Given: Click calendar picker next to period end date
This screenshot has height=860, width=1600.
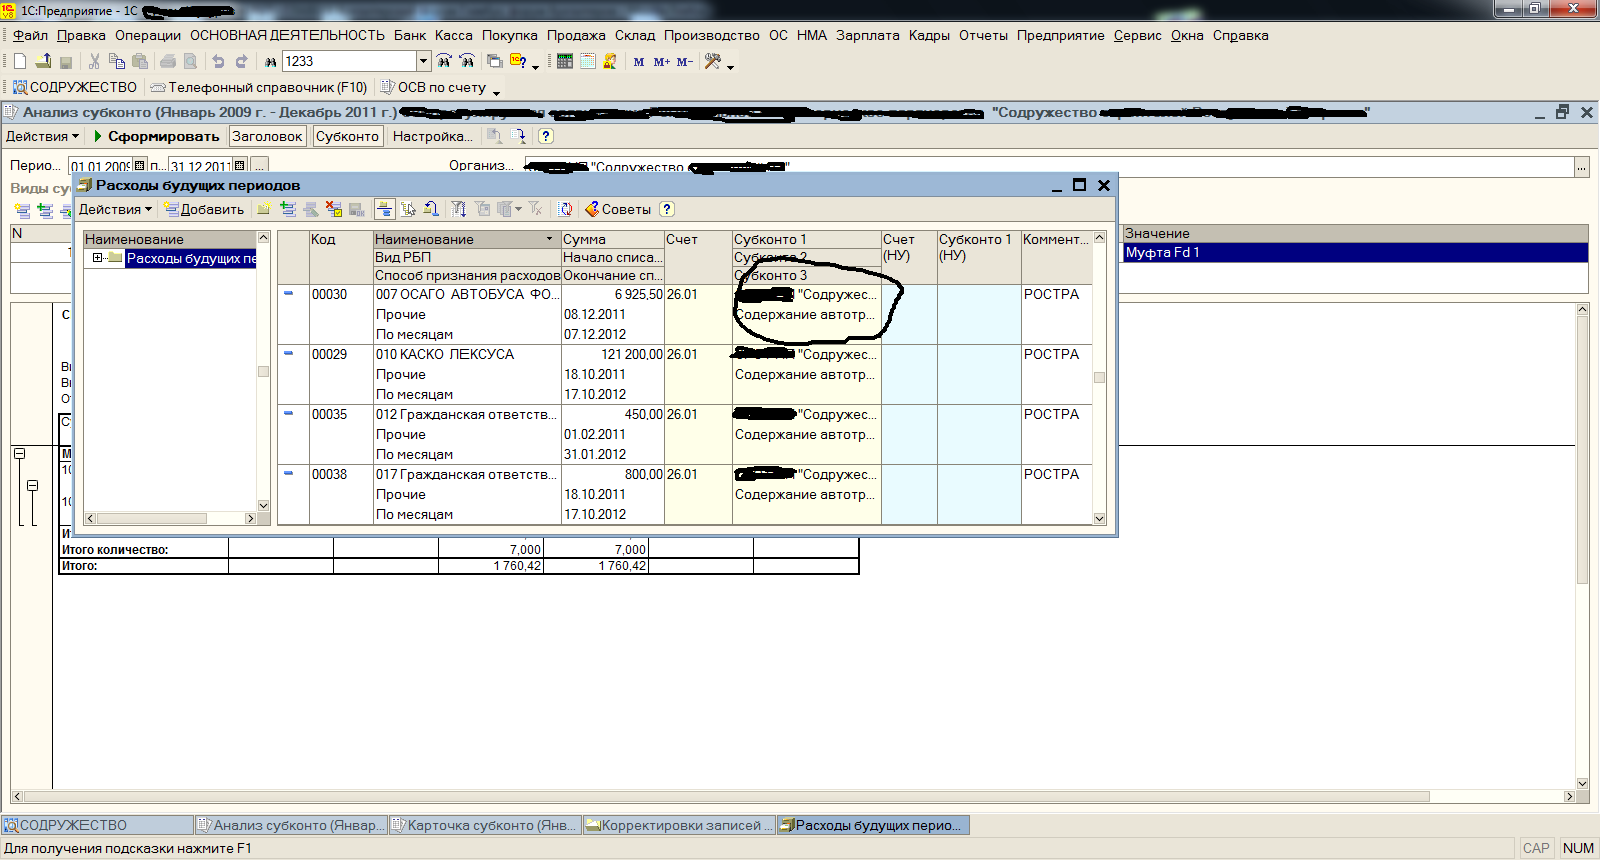Looking at the screenshot, I should coord(239,166).
